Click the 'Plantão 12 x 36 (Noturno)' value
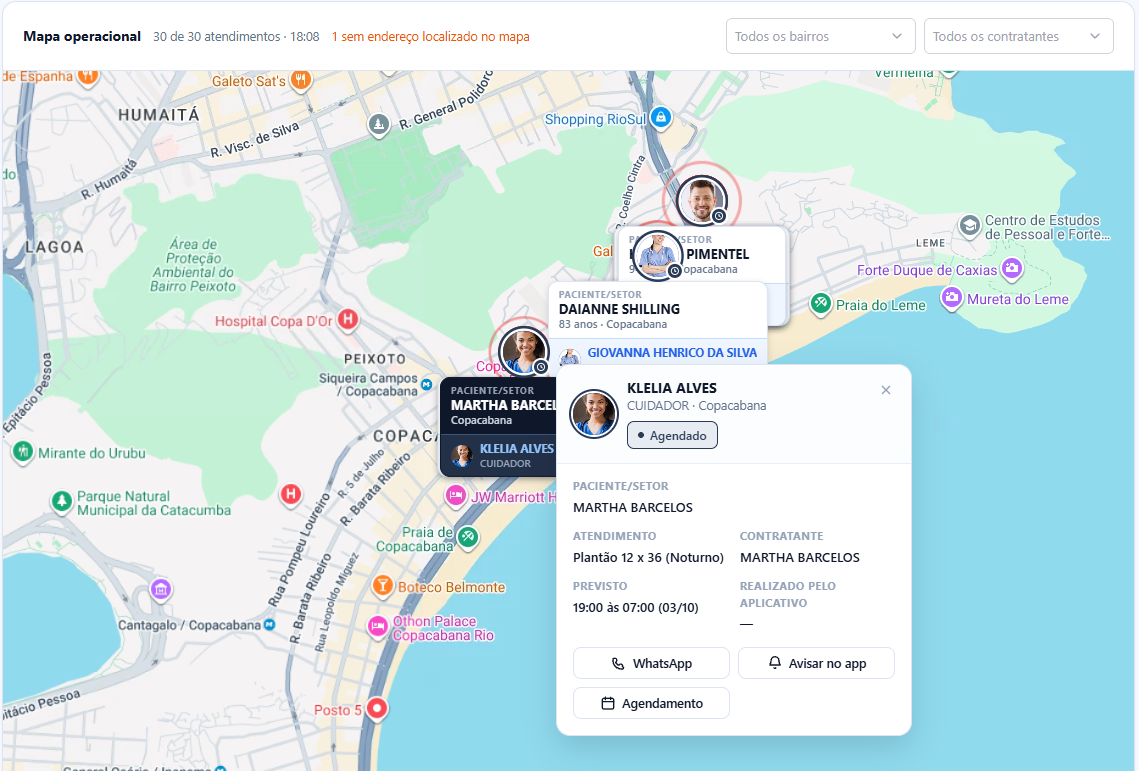 649,557
